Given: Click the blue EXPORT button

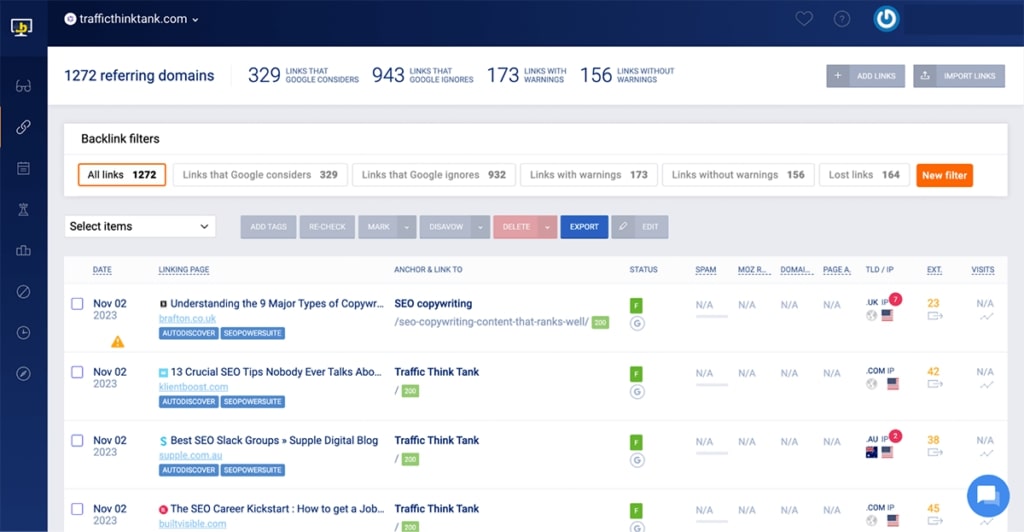Looking at the screenshot, I should 584,227.
